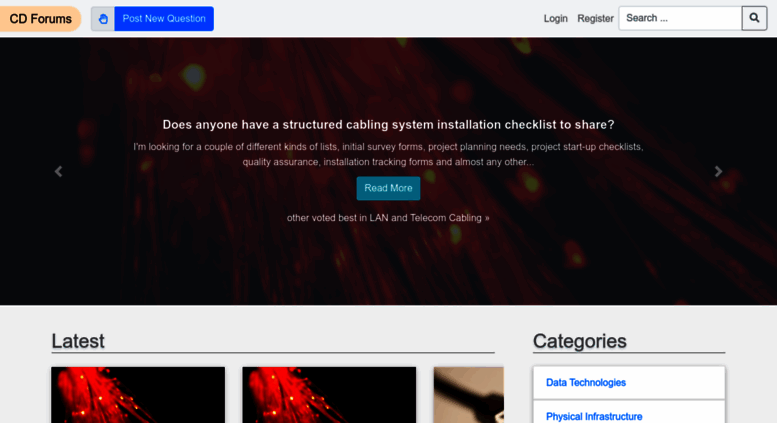
Task: Open the Login link
Action: pyautogui.click(x=555, y=18)
